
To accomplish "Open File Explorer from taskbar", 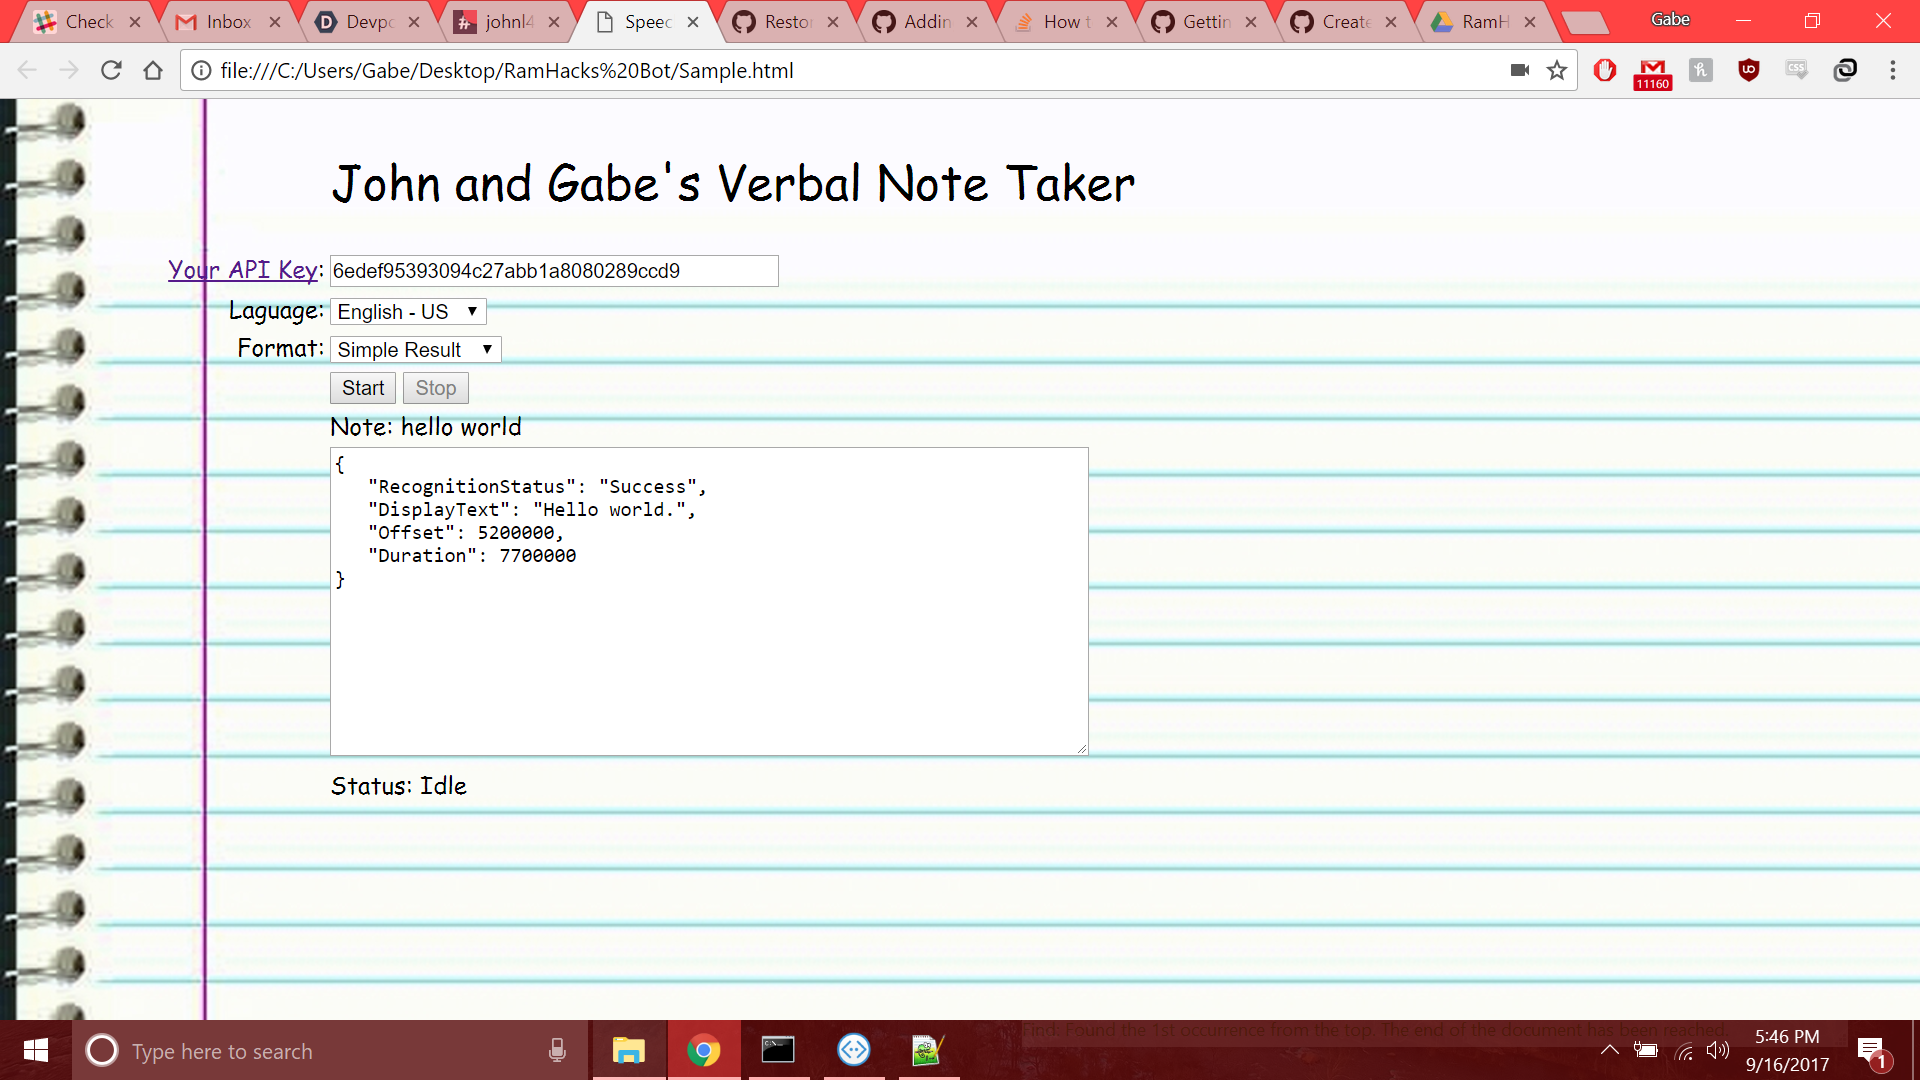I will coord(628,1051).
